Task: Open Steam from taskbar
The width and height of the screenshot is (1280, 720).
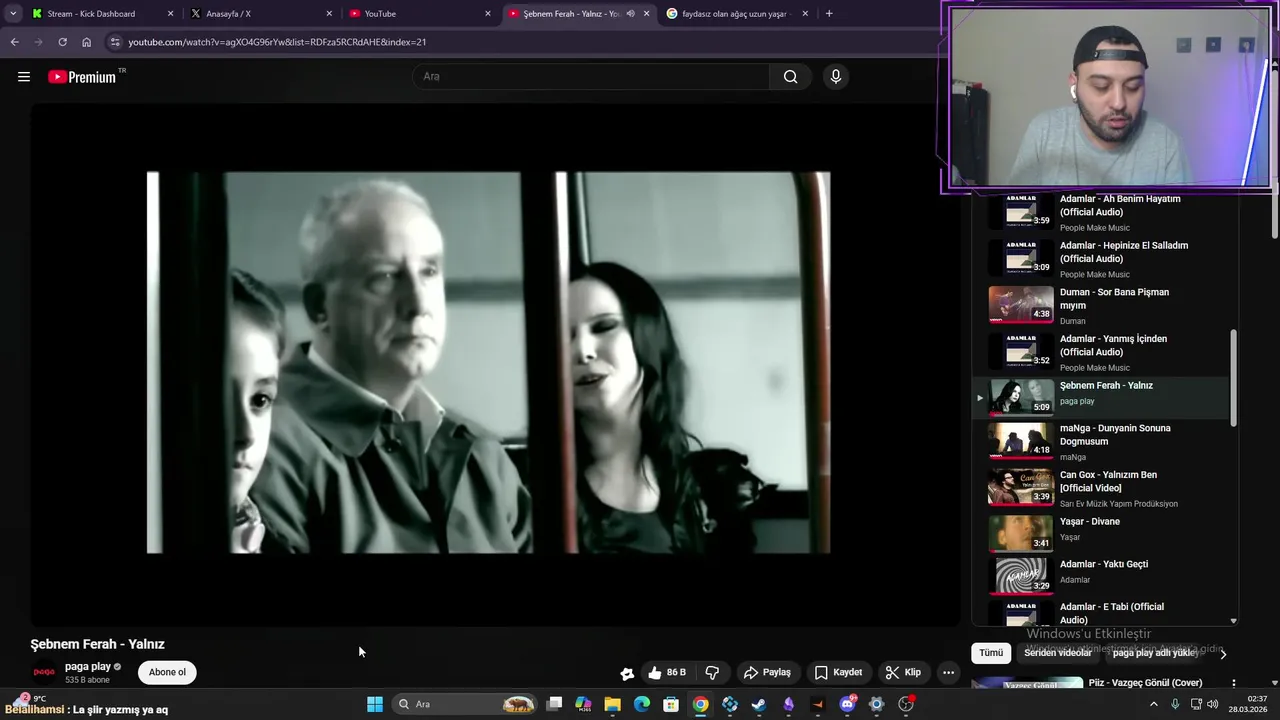Action: click(759, 704)
